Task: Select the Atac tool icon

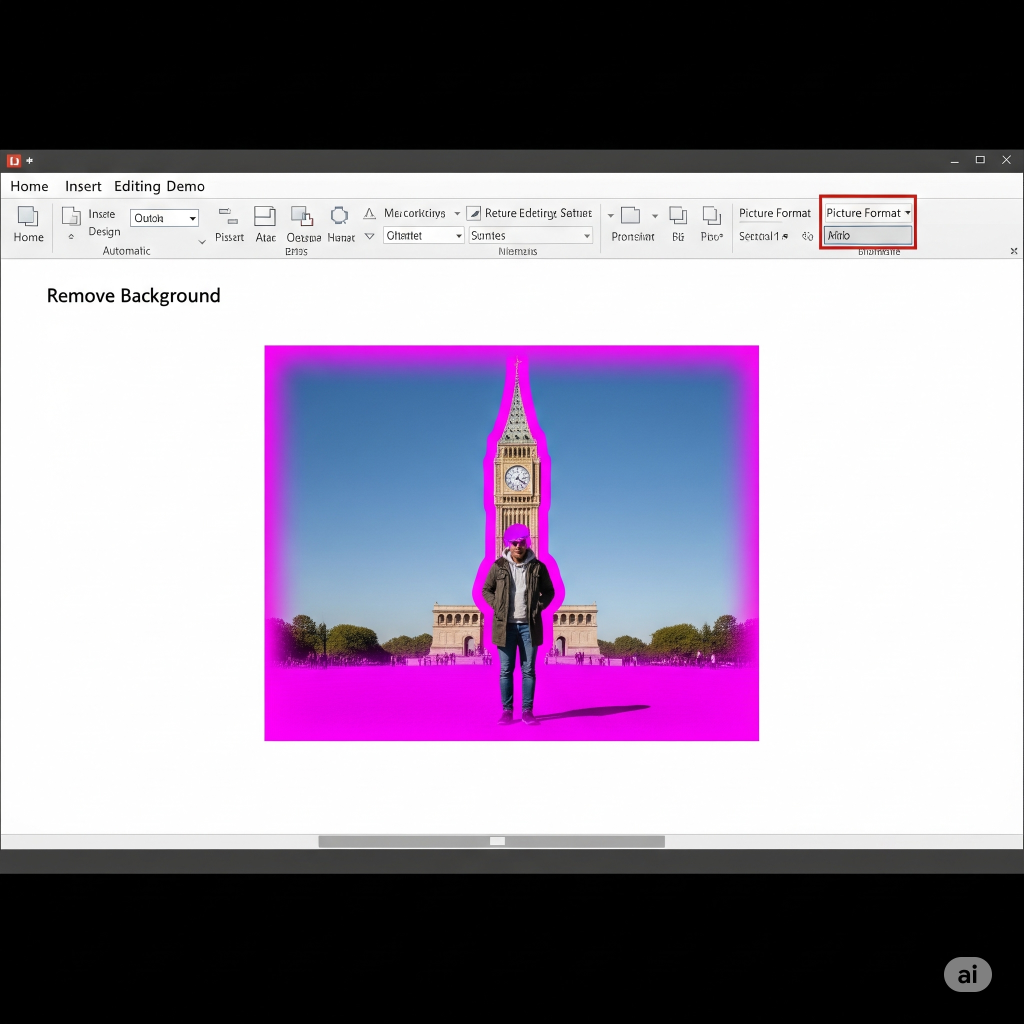Action: [265, 217]
